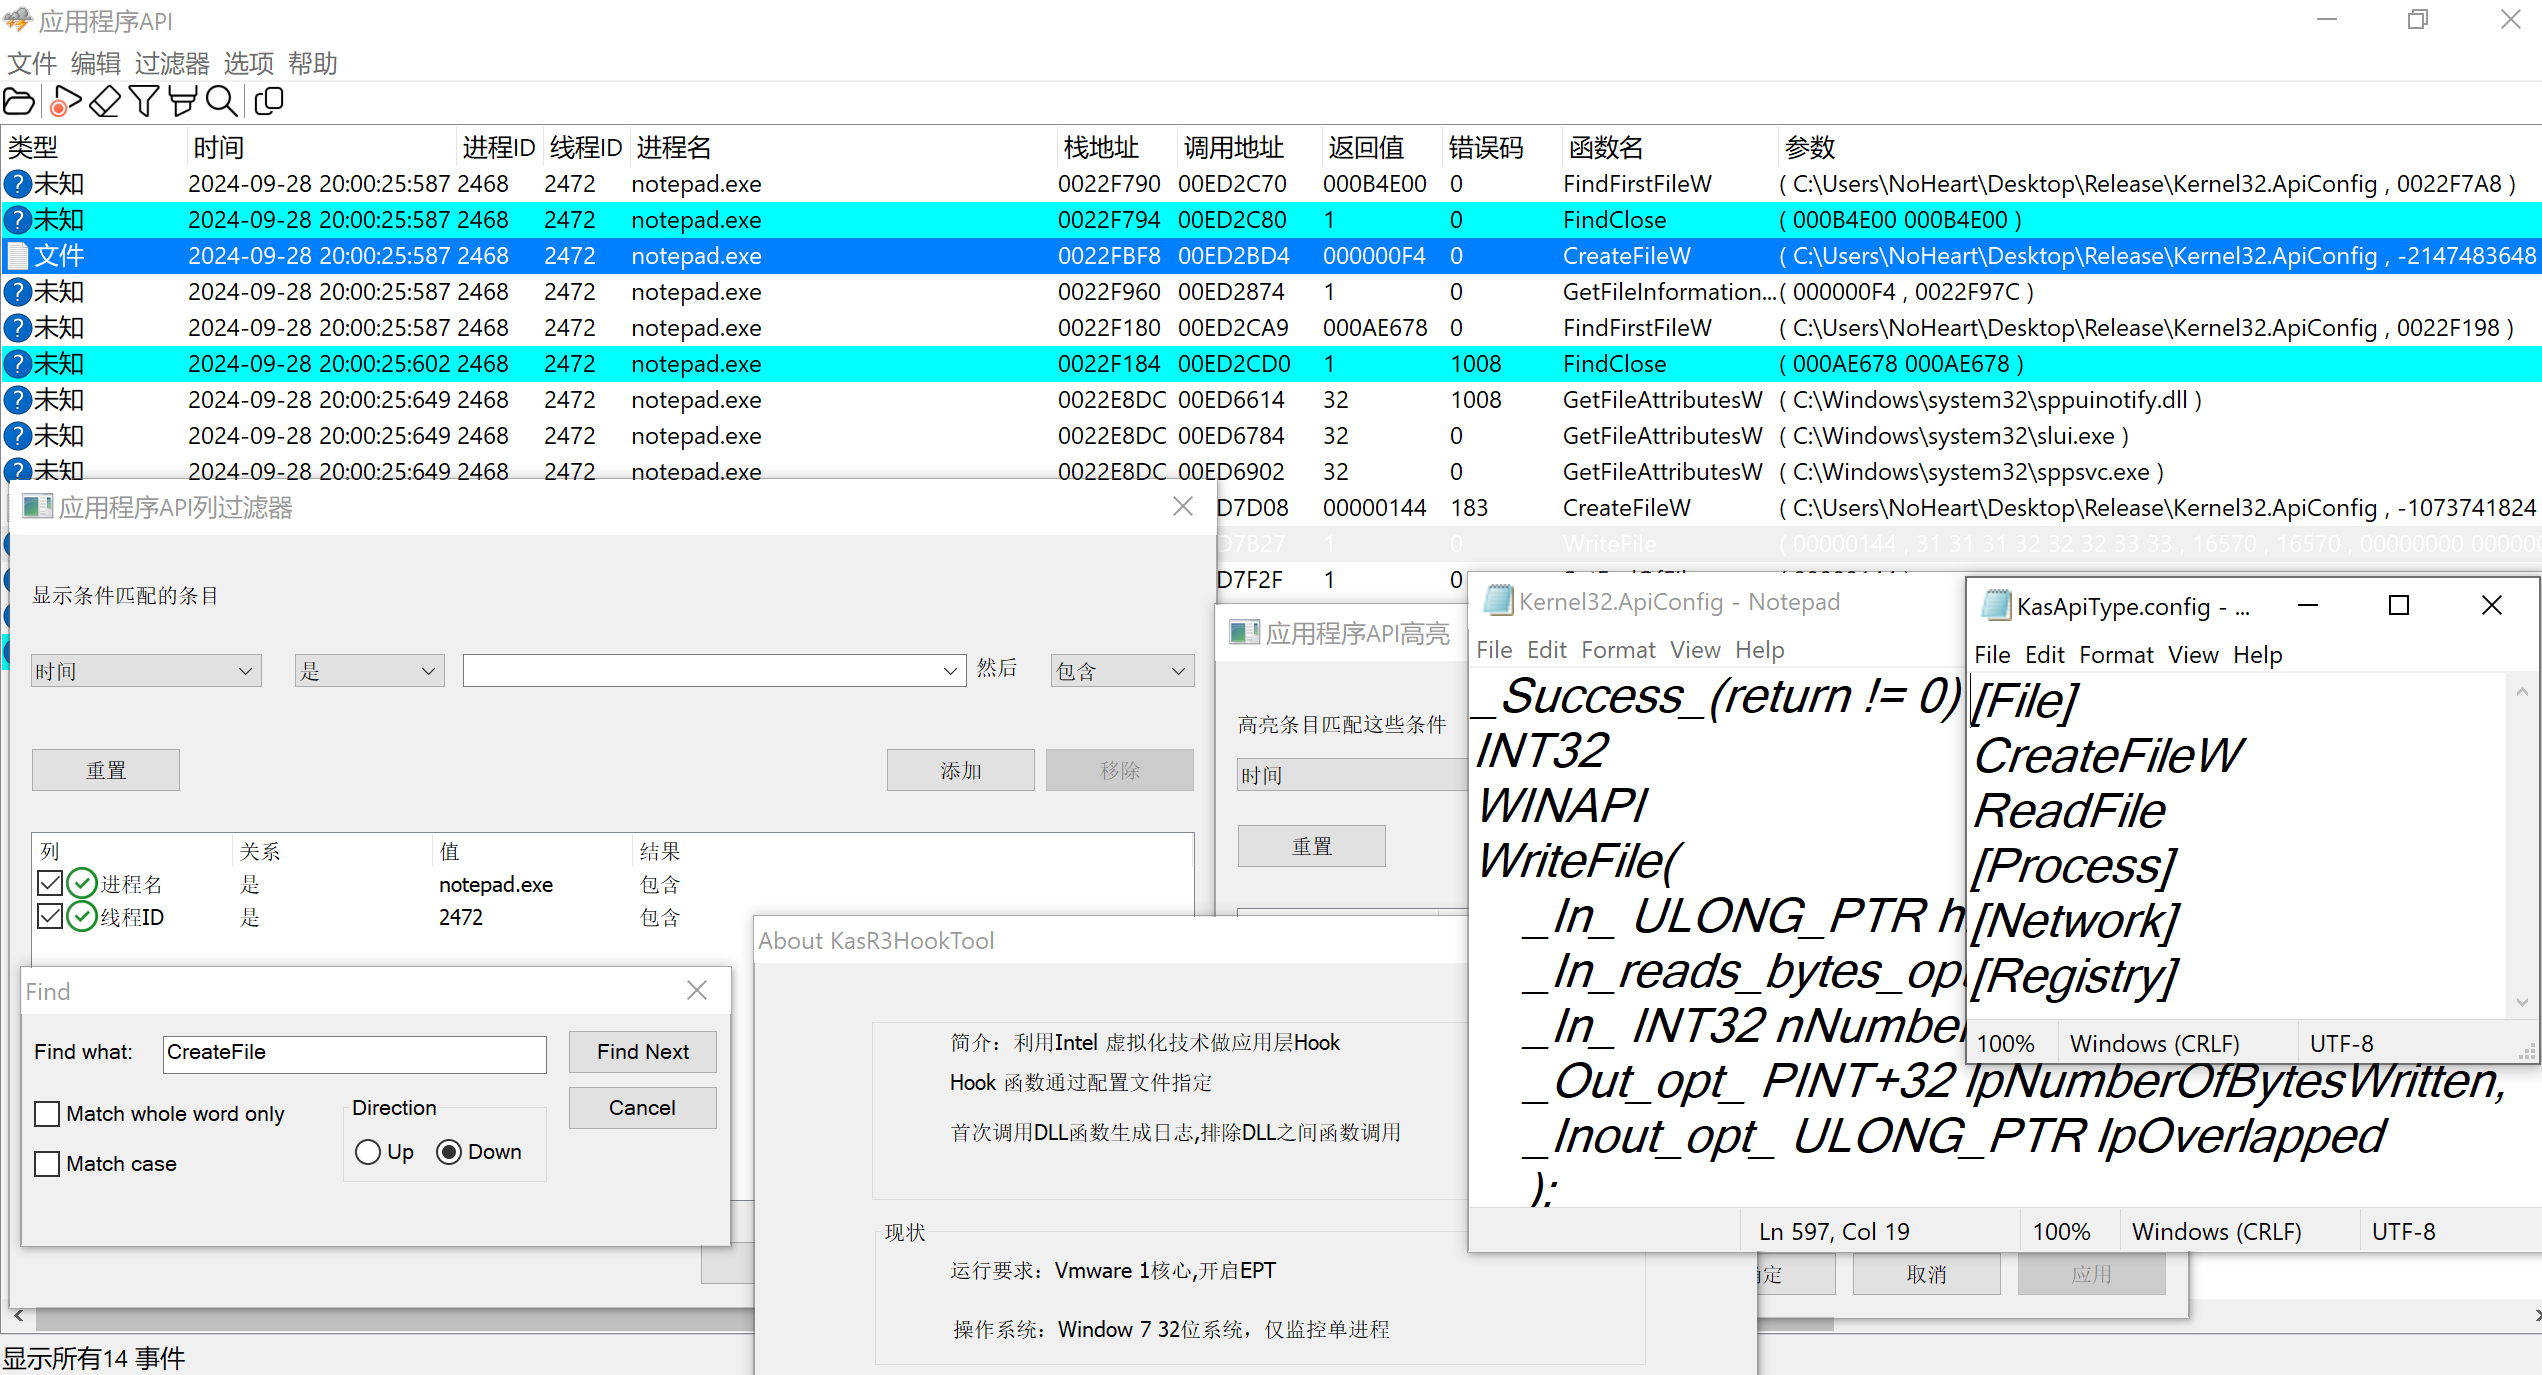Click the record/capture toolbar icon

click(x=65, y=101)
